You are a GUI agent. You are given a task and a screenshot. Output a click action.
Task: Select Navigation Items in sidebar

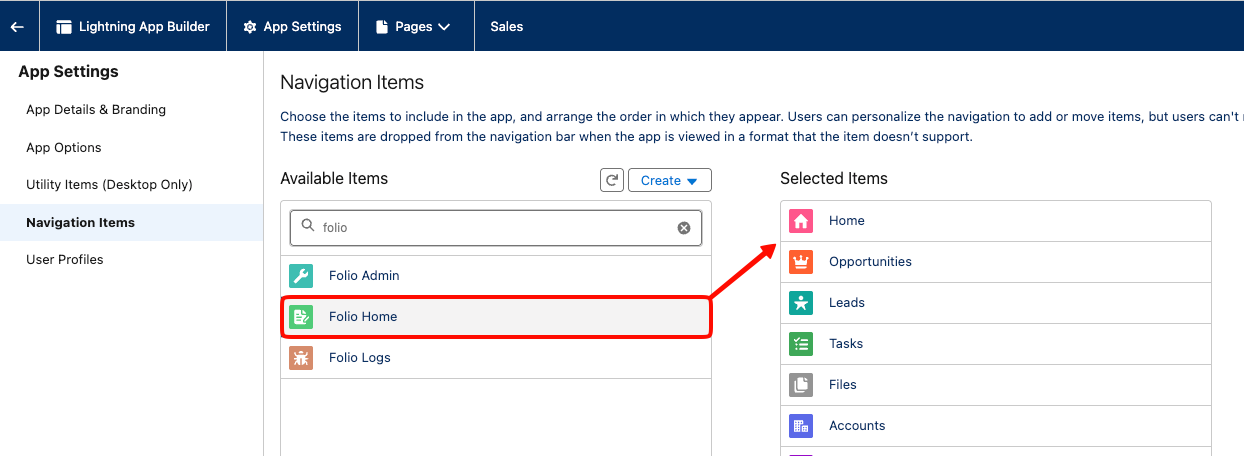click(131, 222)
